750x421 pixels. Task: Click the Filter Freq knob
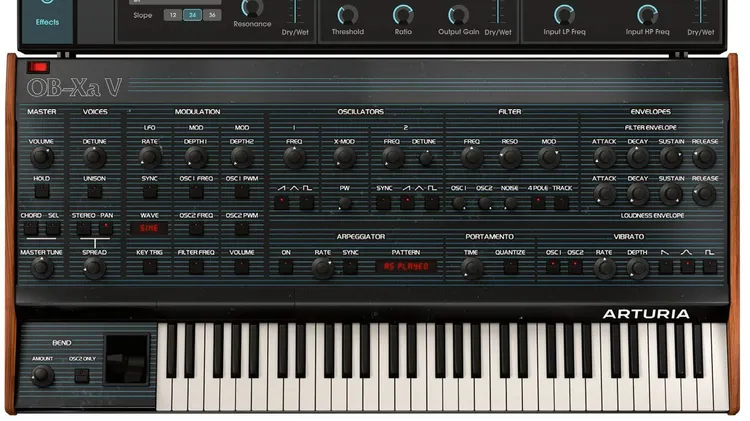[472, 157]
